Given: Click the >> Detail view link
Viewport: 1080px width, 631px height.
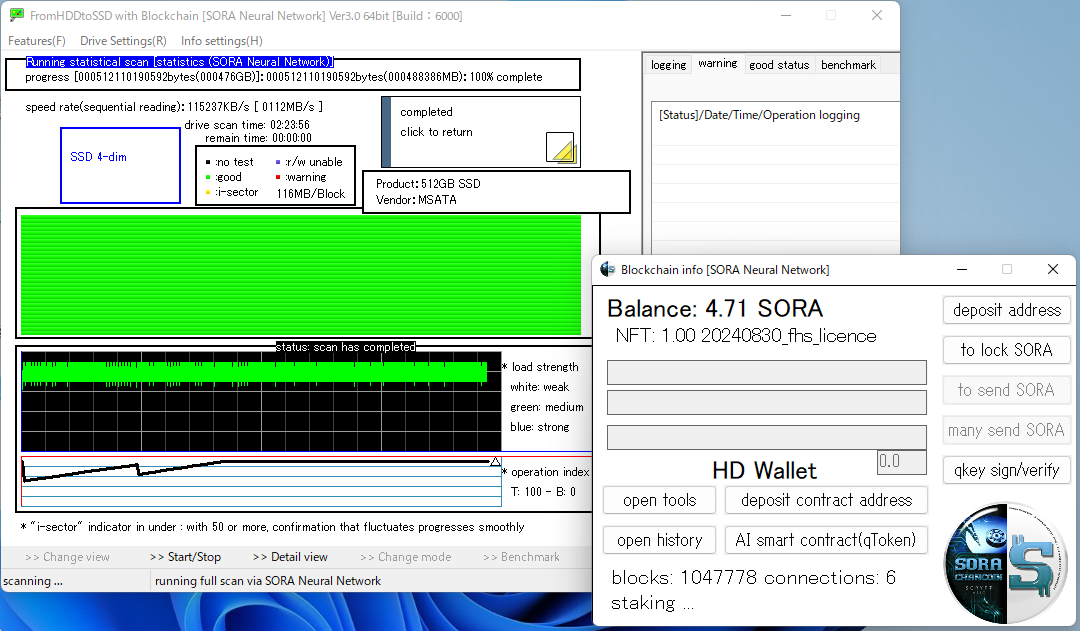Looking at the screenshot, I should pos(290,557).
